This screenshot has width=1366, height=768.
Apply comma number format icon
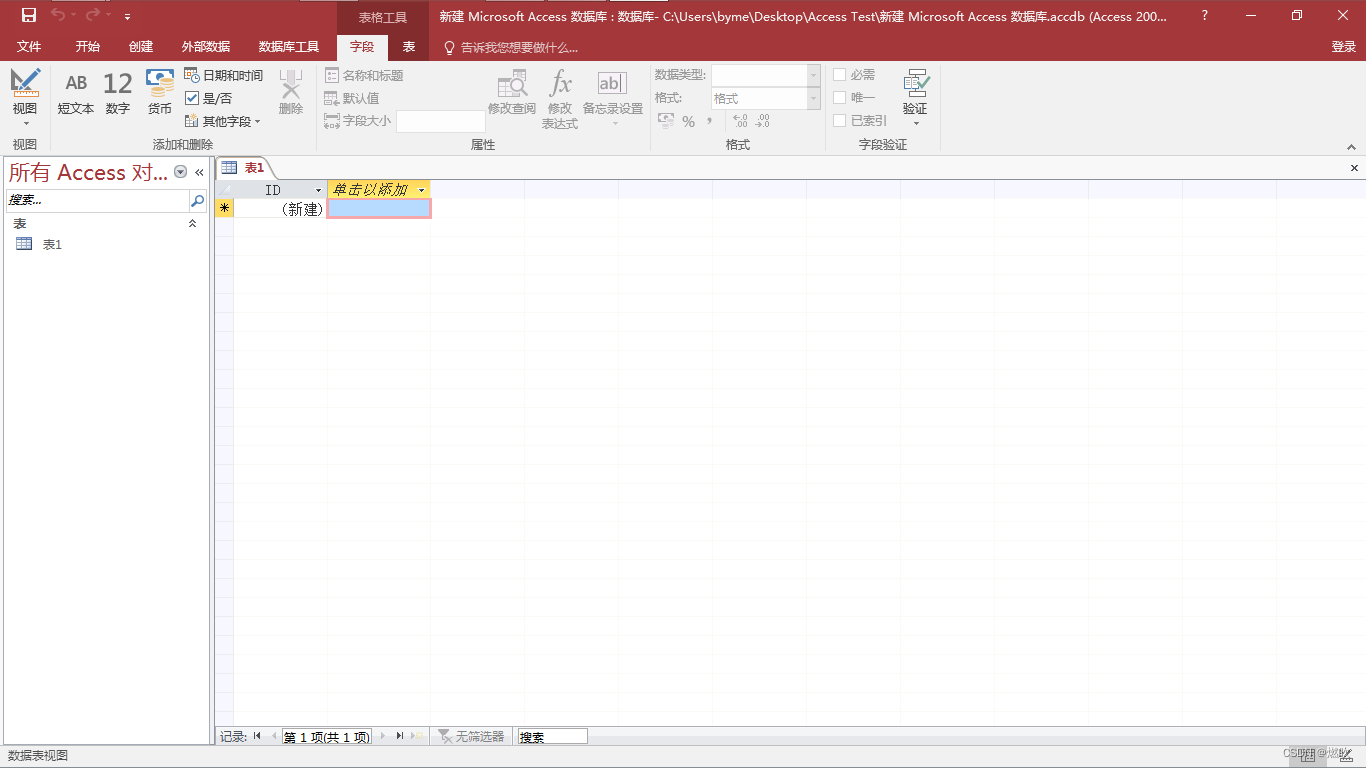(709, 121)
